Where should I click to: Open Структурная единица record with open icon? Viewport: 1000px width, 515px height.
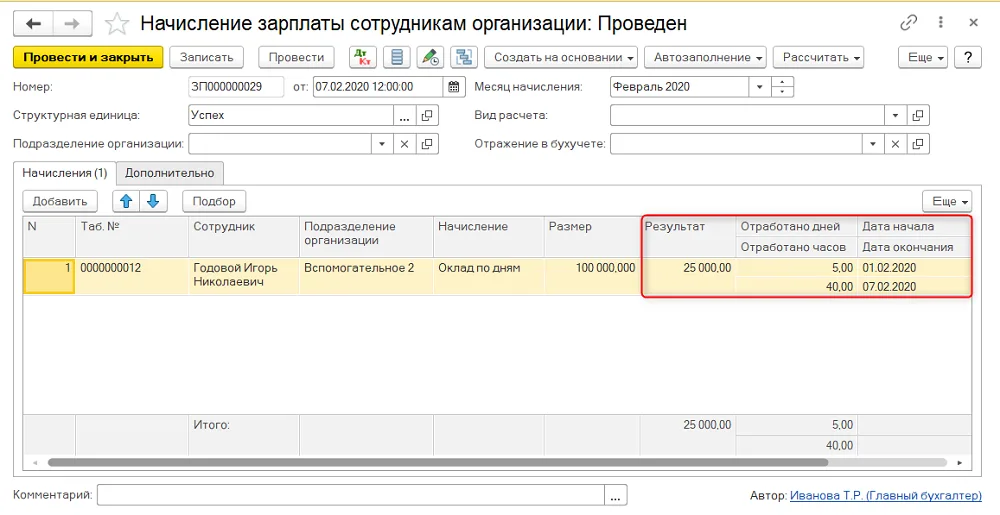point(427,116)
